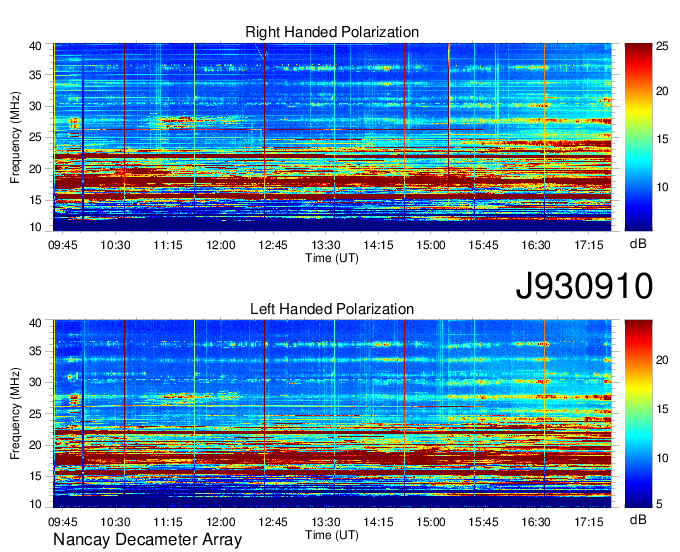Viewport: 680px width, 552px height.
Task: Click the '15:00' time tick under Right Handed plot
Action: 431,245
